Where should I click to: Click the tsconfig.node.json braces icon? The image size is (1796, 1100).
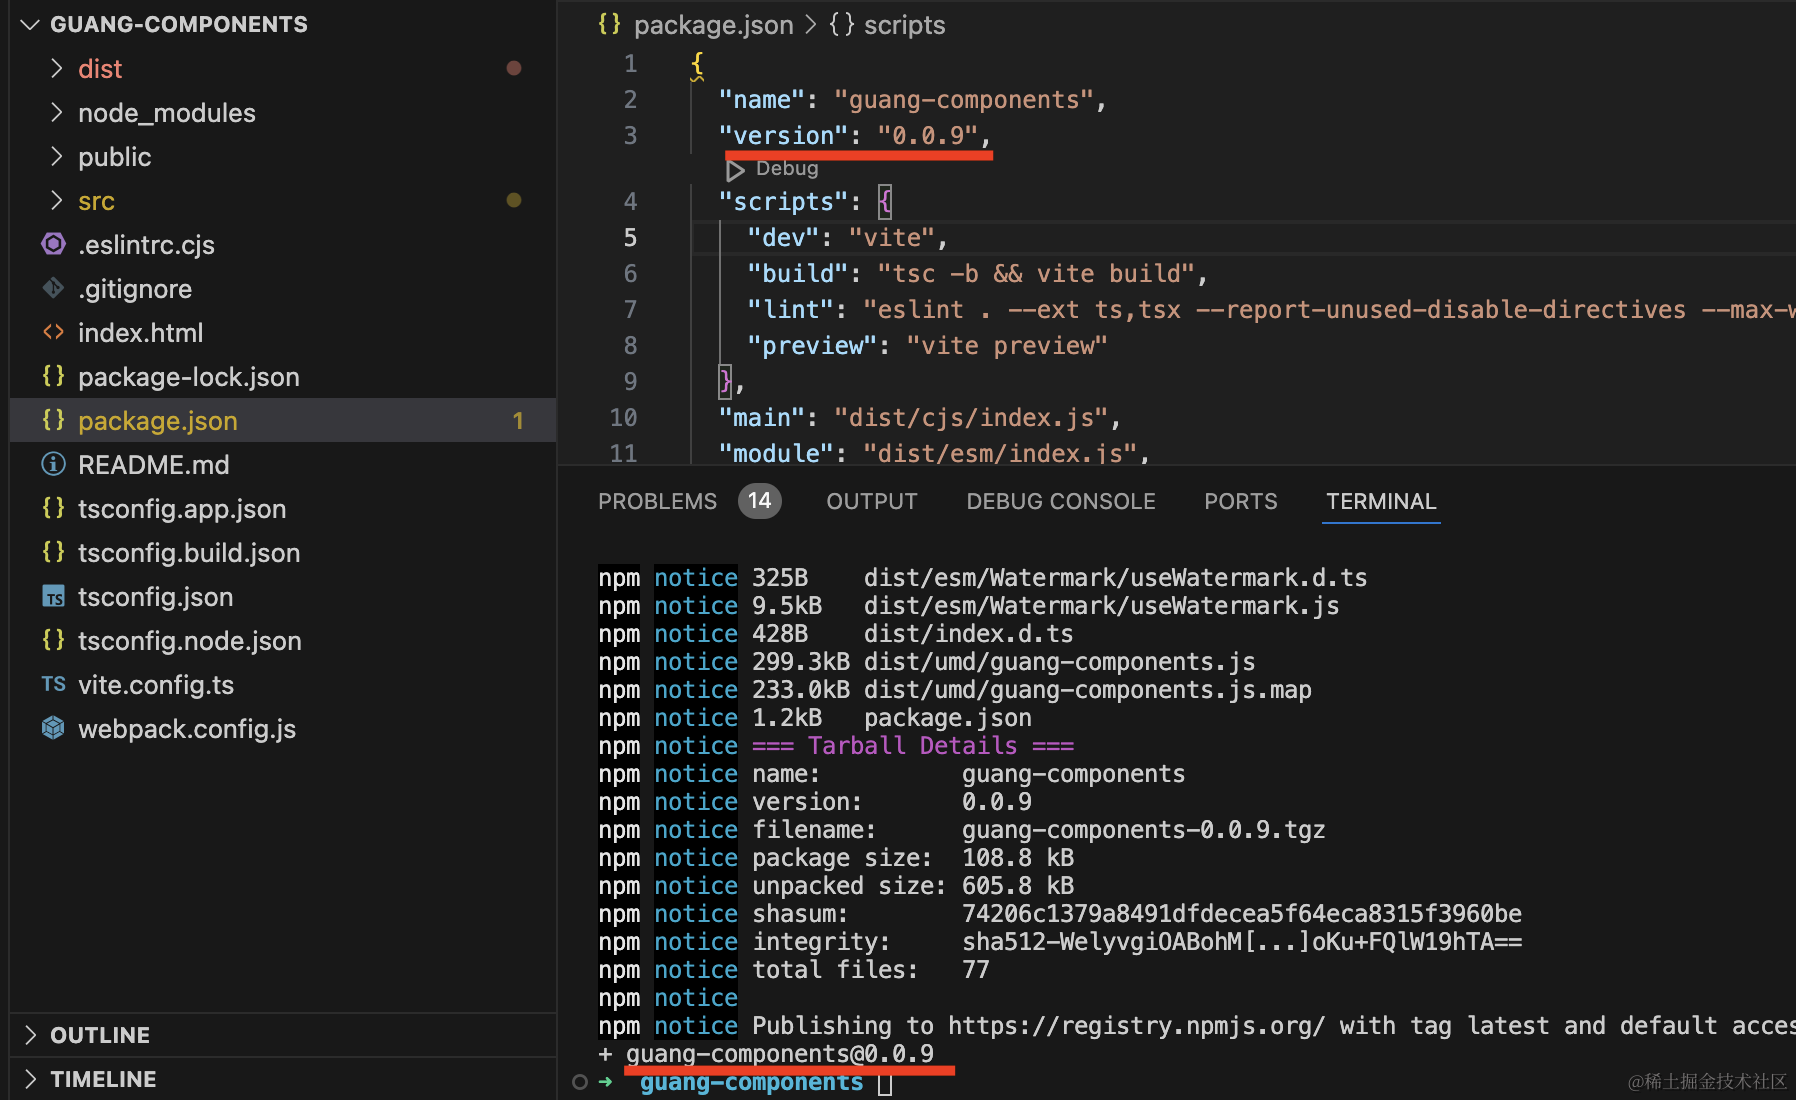53,640
